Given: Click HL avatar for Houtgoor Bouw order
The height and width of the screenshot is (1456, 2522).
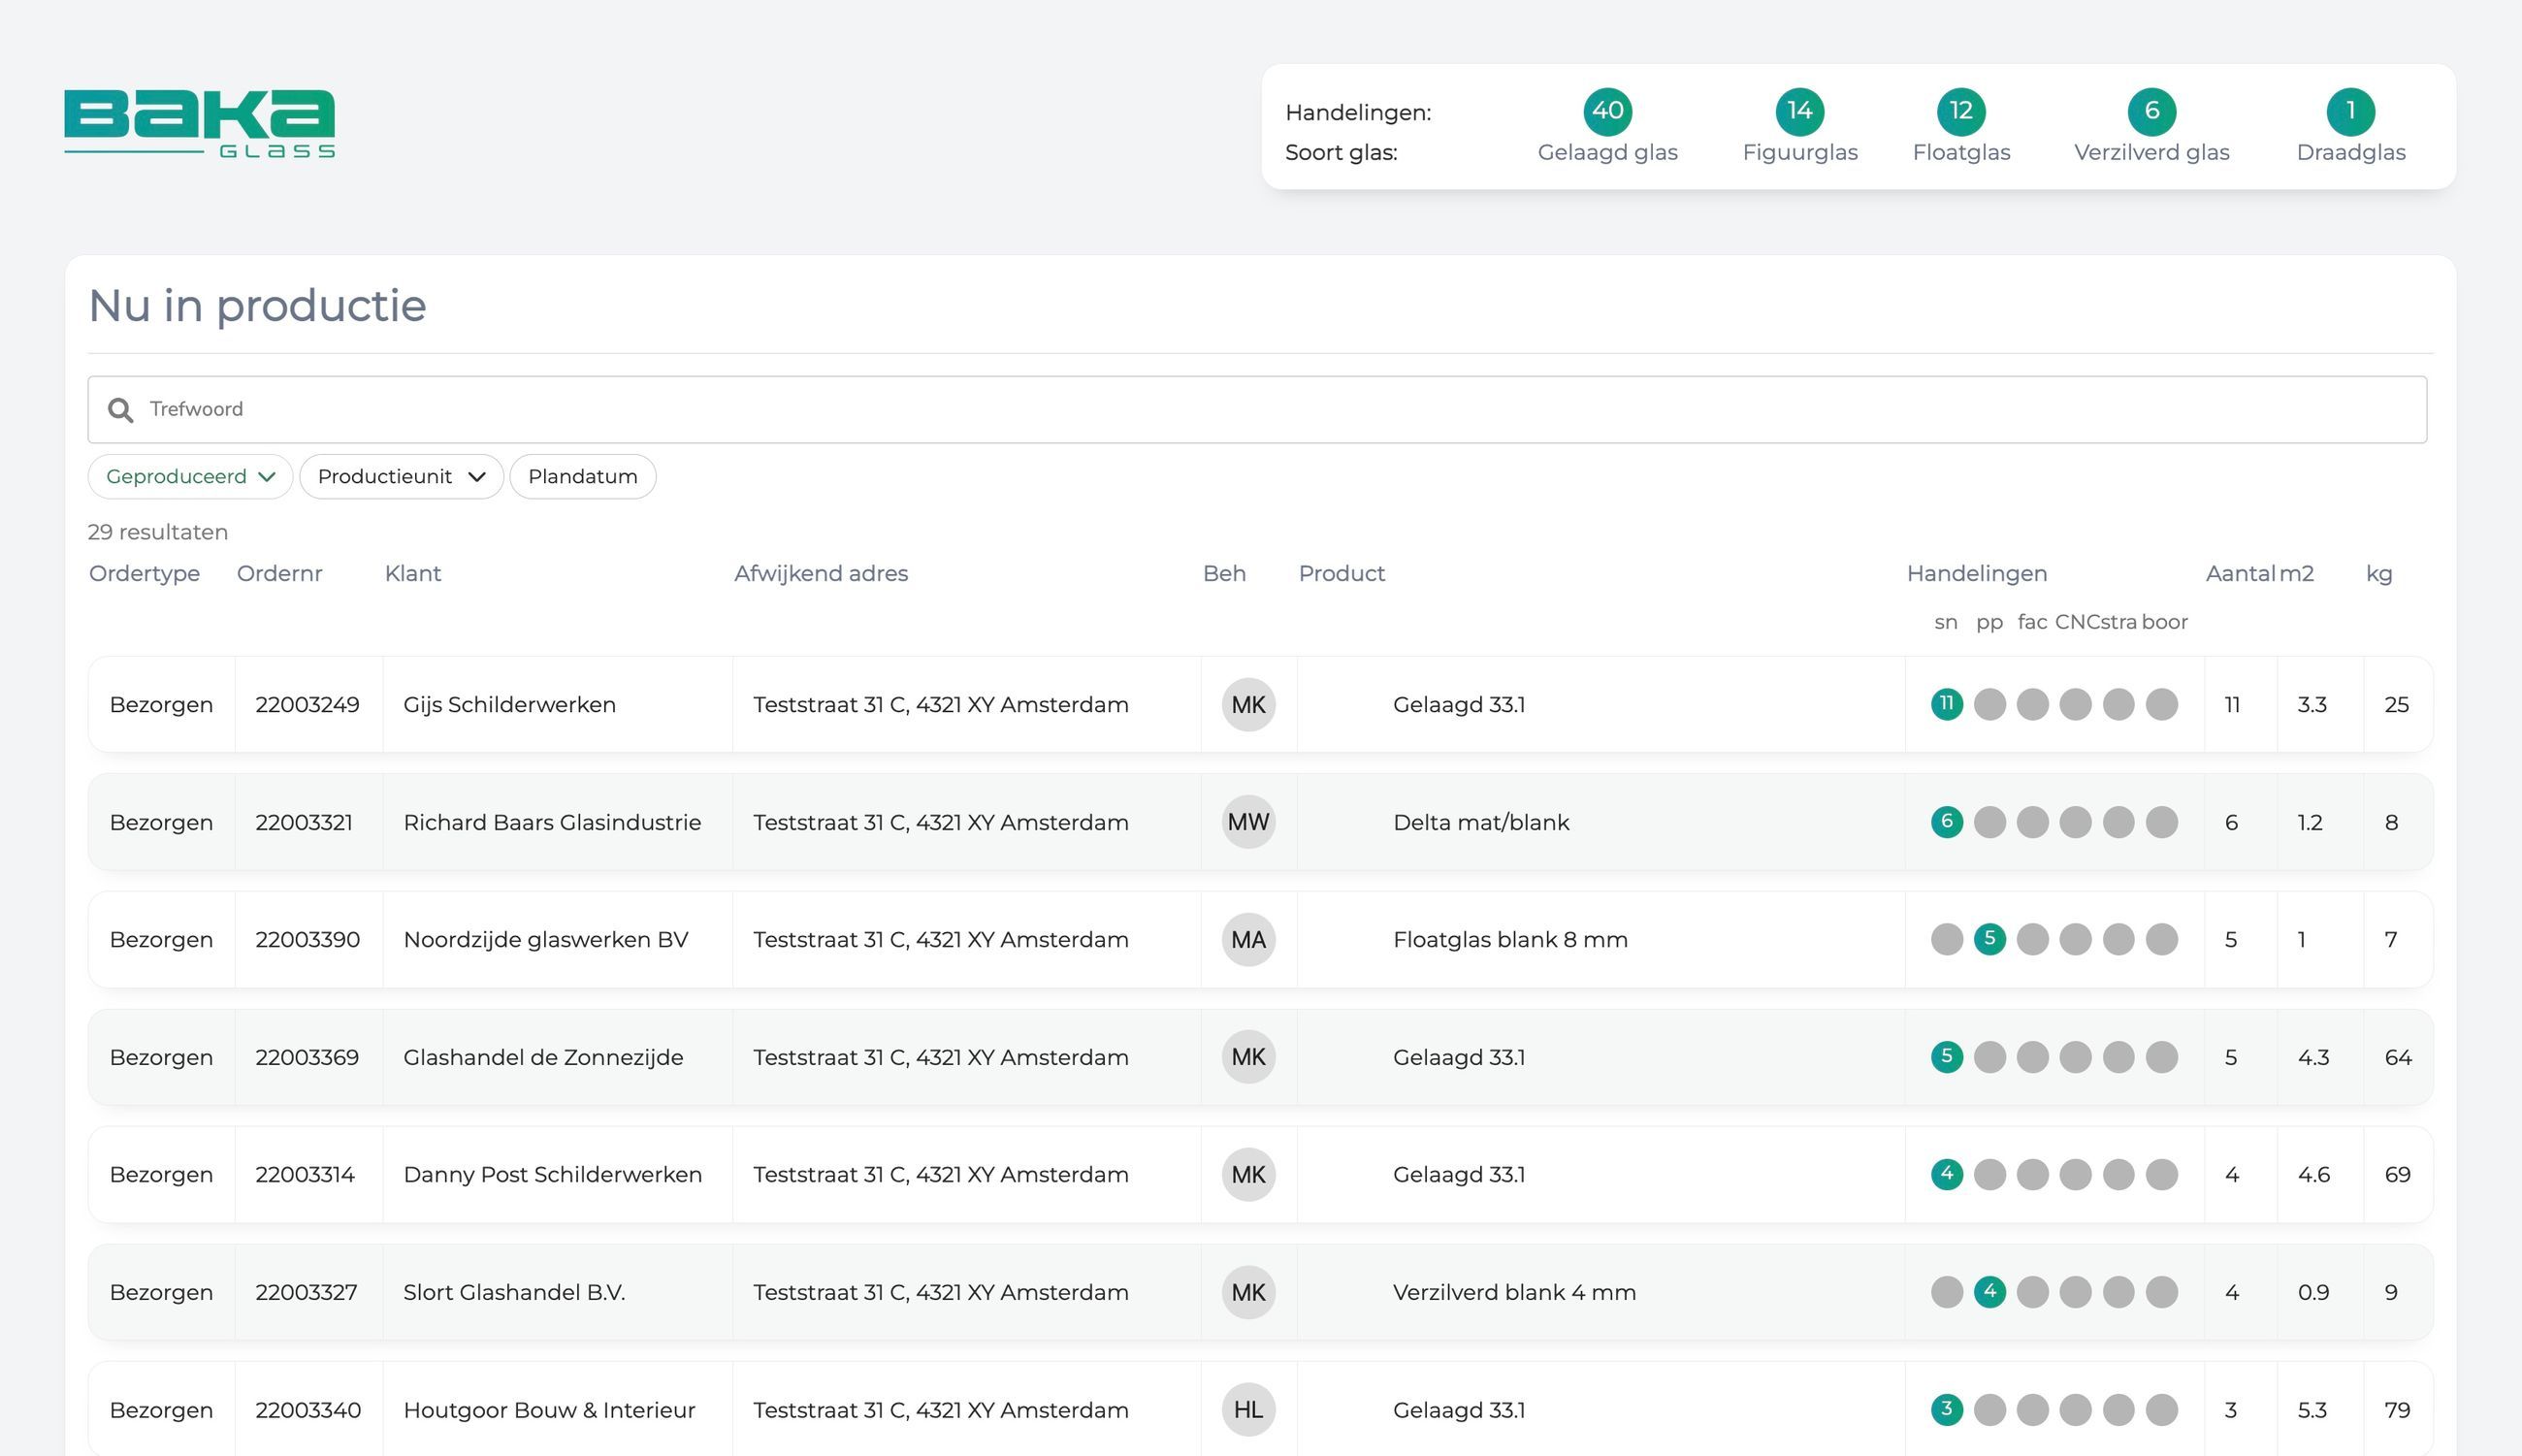Looking at the screenshot, I should click(1248, 1409).
